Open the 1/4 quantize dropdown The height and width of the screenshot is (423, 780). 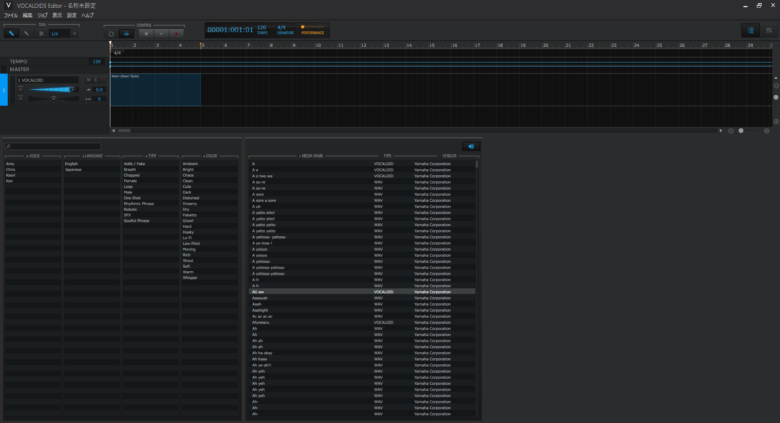pyautogui.click(x=62, y=33)
